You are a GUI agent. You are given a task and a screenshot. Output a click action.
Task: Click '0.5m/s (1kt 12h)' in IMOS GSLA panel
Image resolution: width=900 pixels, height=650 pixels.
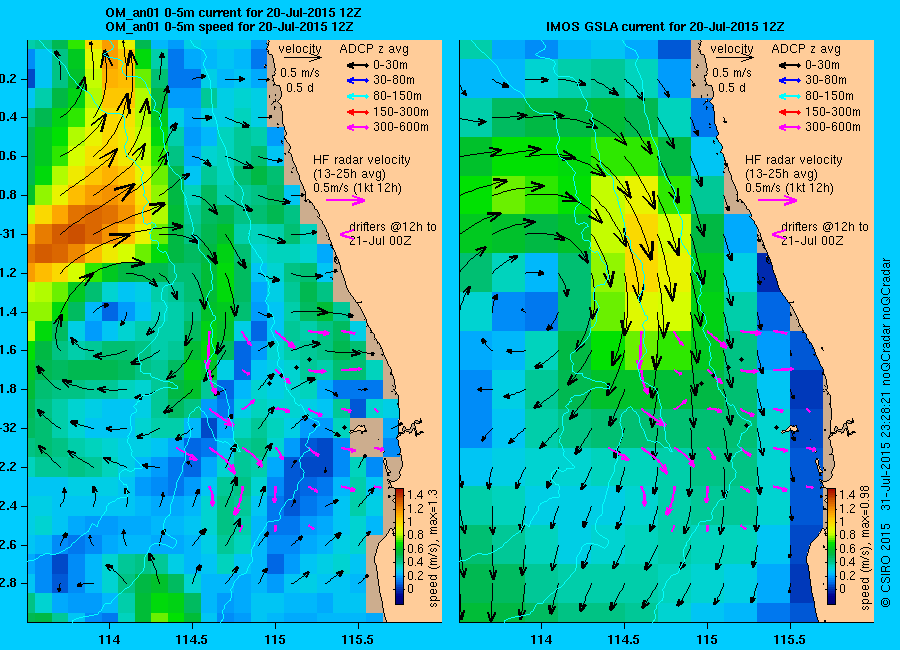[790, 188]
